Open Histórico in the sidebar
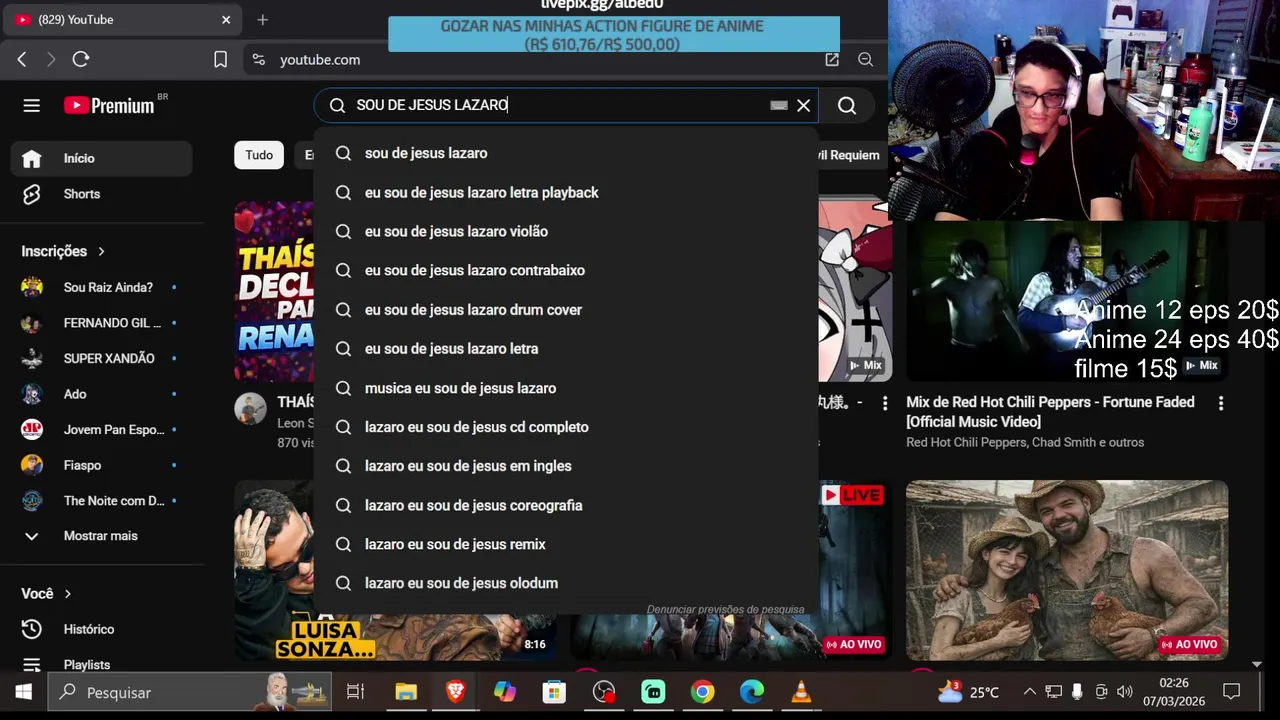The image size is (1280, 720). pos(101,629)
